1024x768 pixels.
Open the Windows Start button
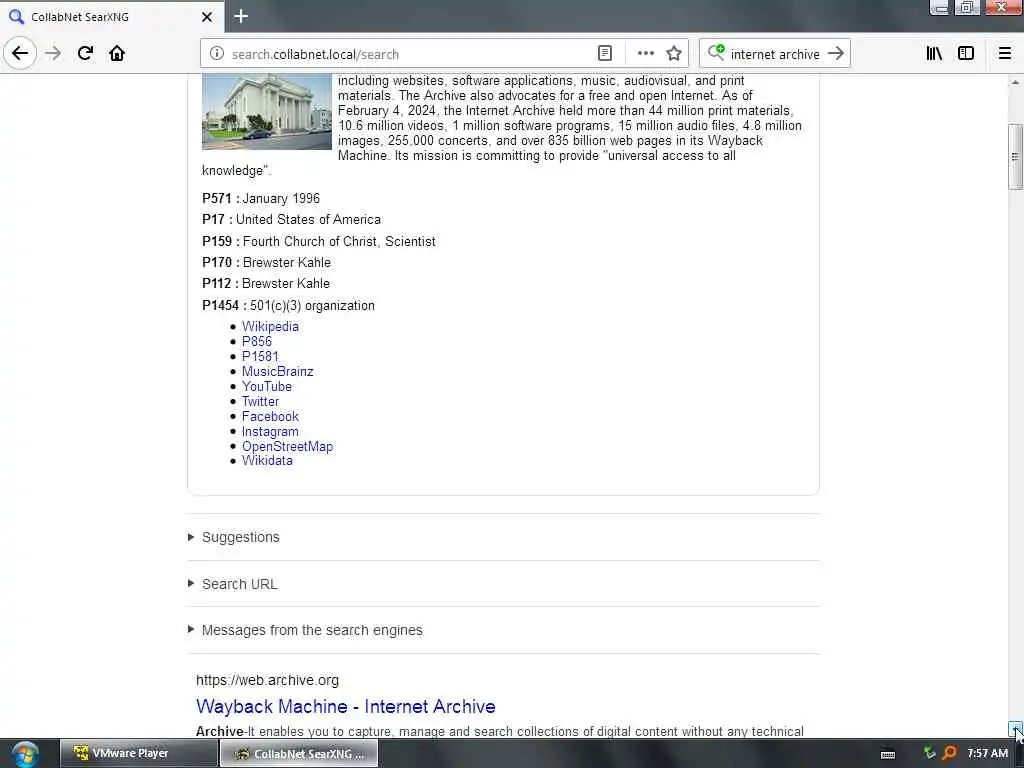click(x=25, y=754)
